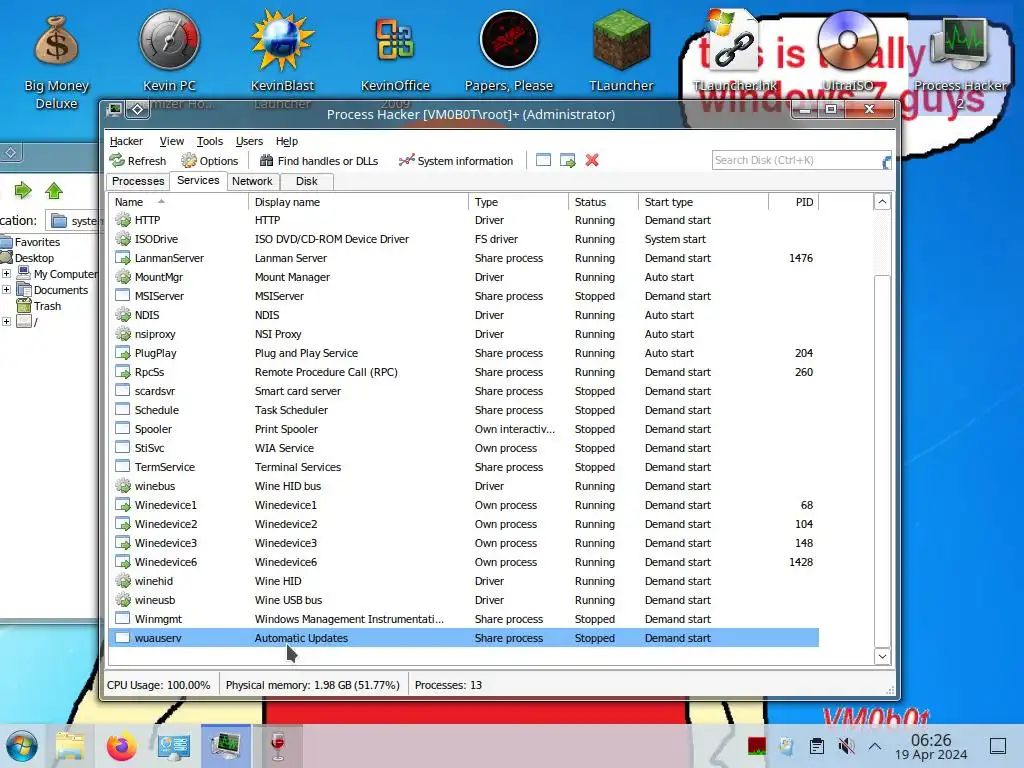Select the LanmanServer service icon
This screenshot has width=1024, height=768.
[x=123, y=258]
